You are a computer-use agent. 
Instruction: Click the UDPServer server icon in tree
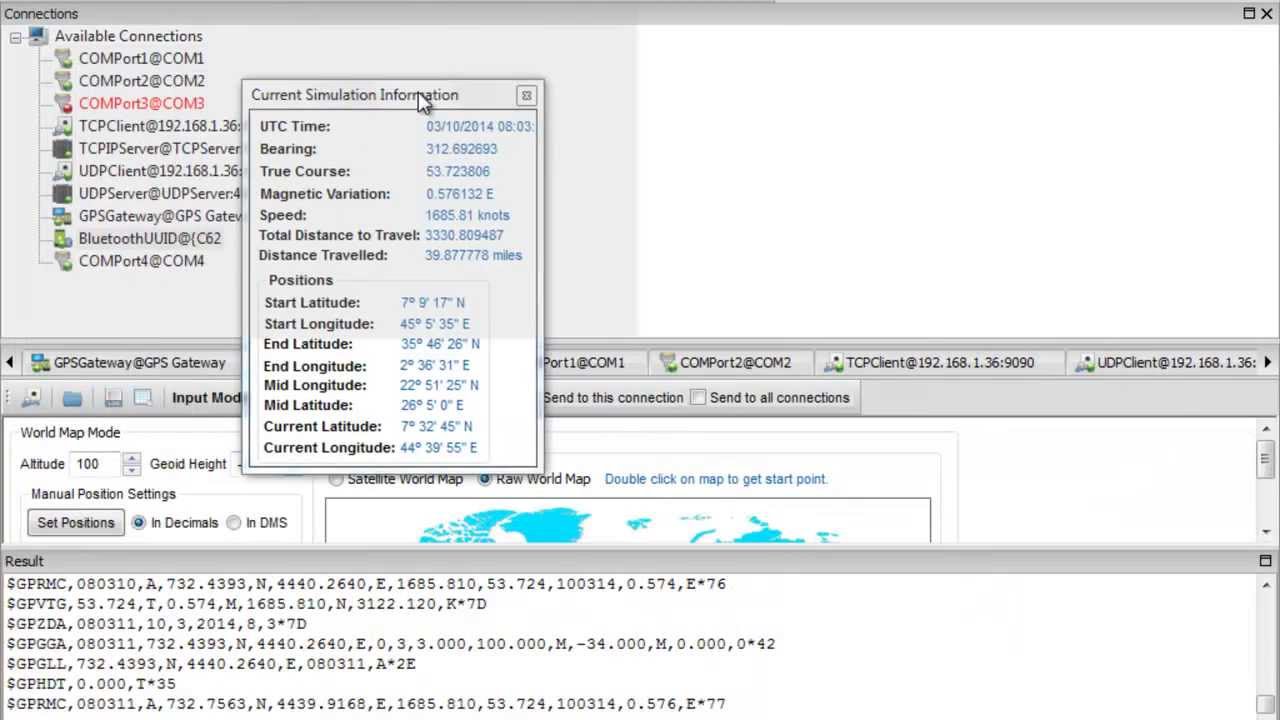click(x=63, y=193)
